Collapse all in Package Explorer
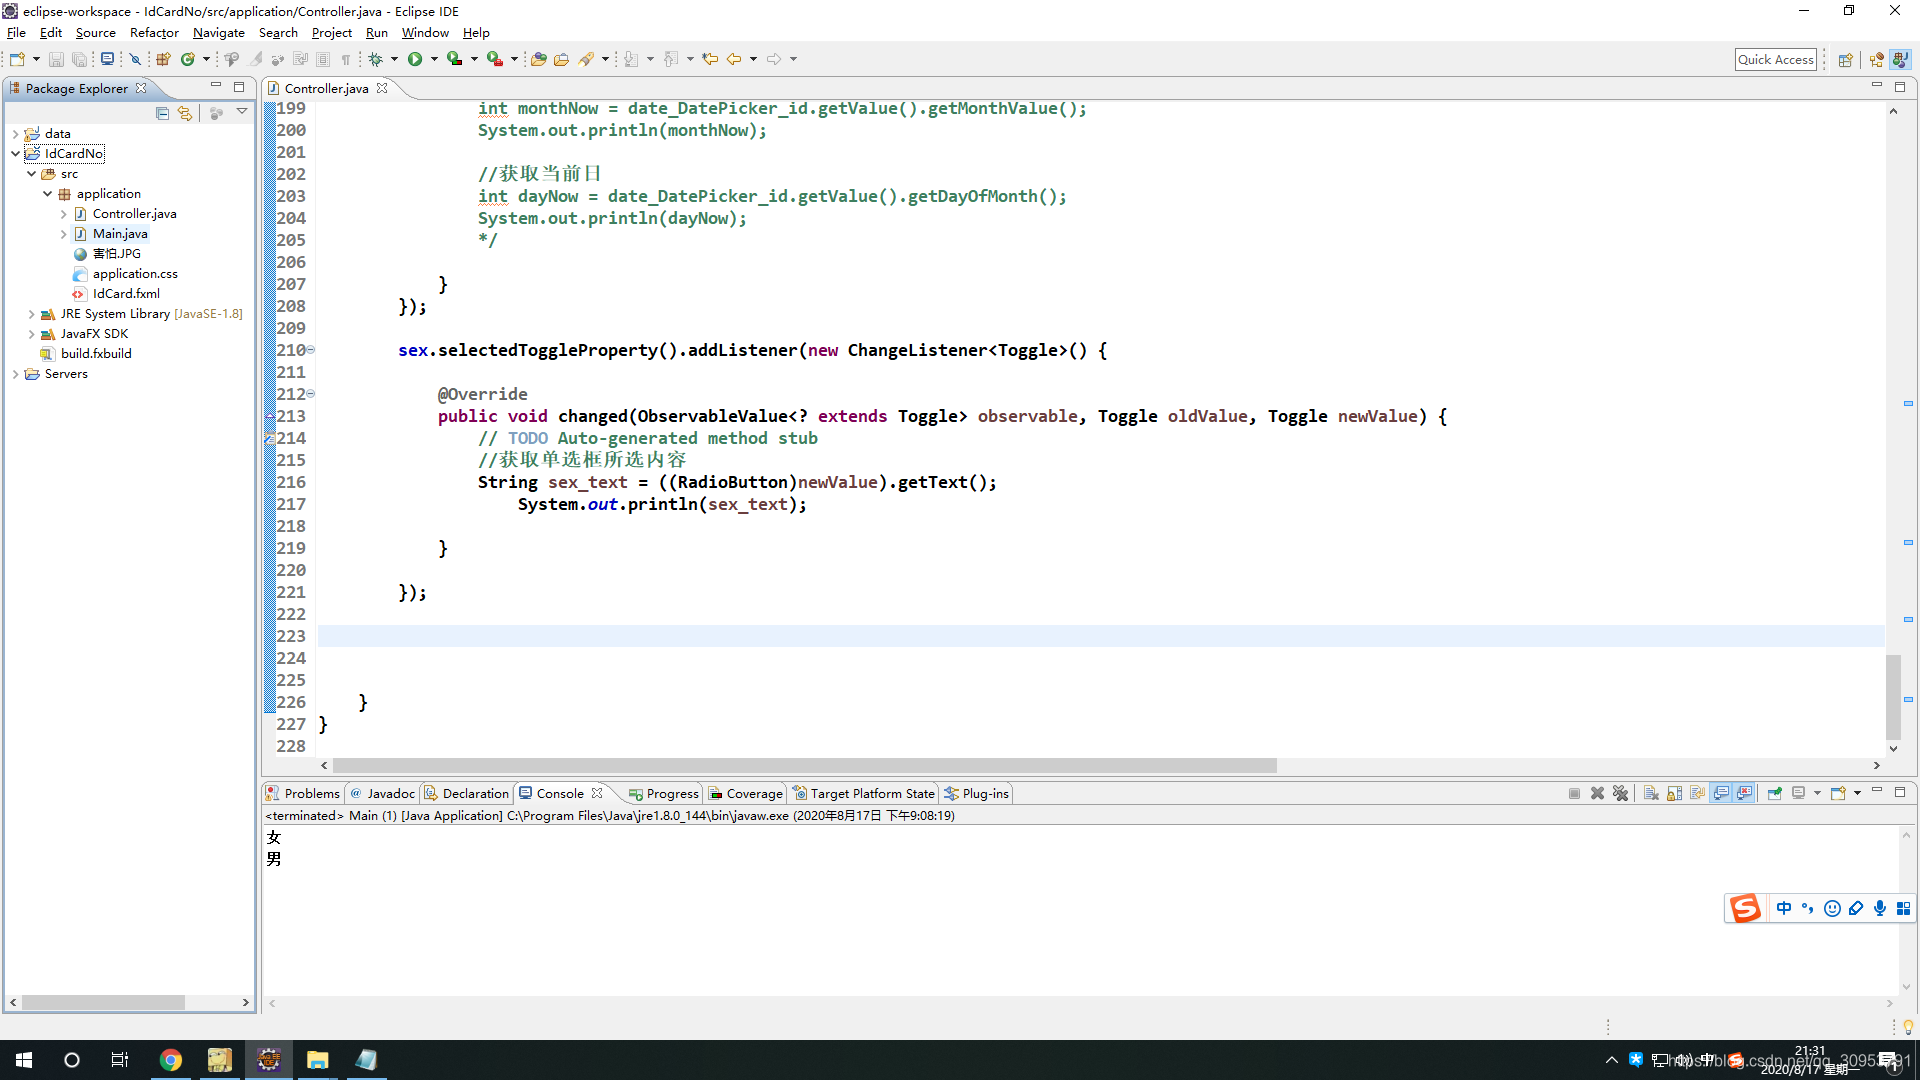1920x1080 pixels. point(162,113)
